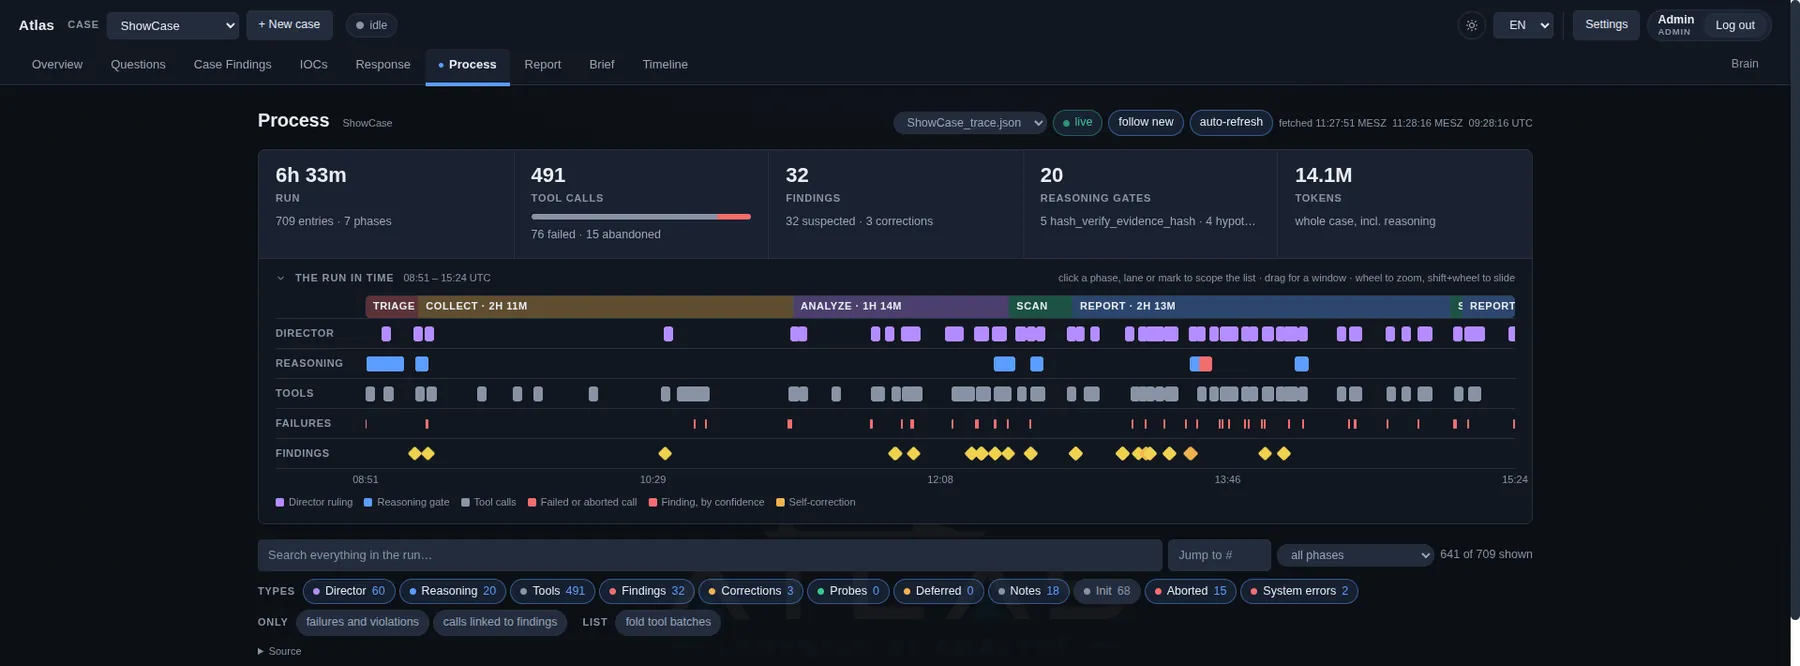The width and height of the screenshot is (1800, 666).
Task: Switch to the Timeline tab
Action: pyautogui.click(x=665, y=64)
